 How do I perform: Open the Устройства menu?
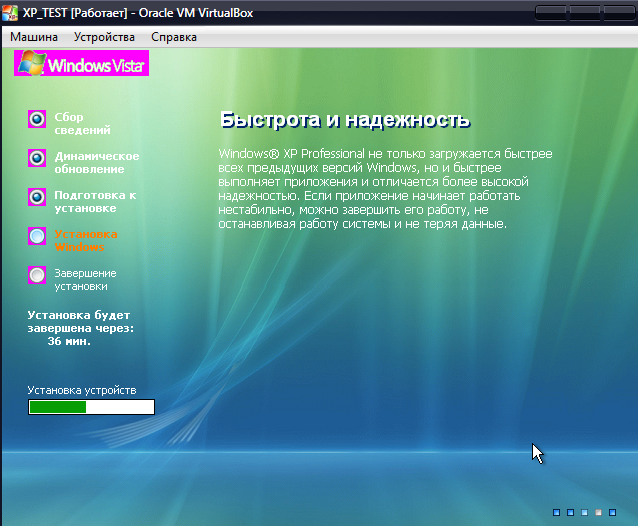click(x=104, y=37)
